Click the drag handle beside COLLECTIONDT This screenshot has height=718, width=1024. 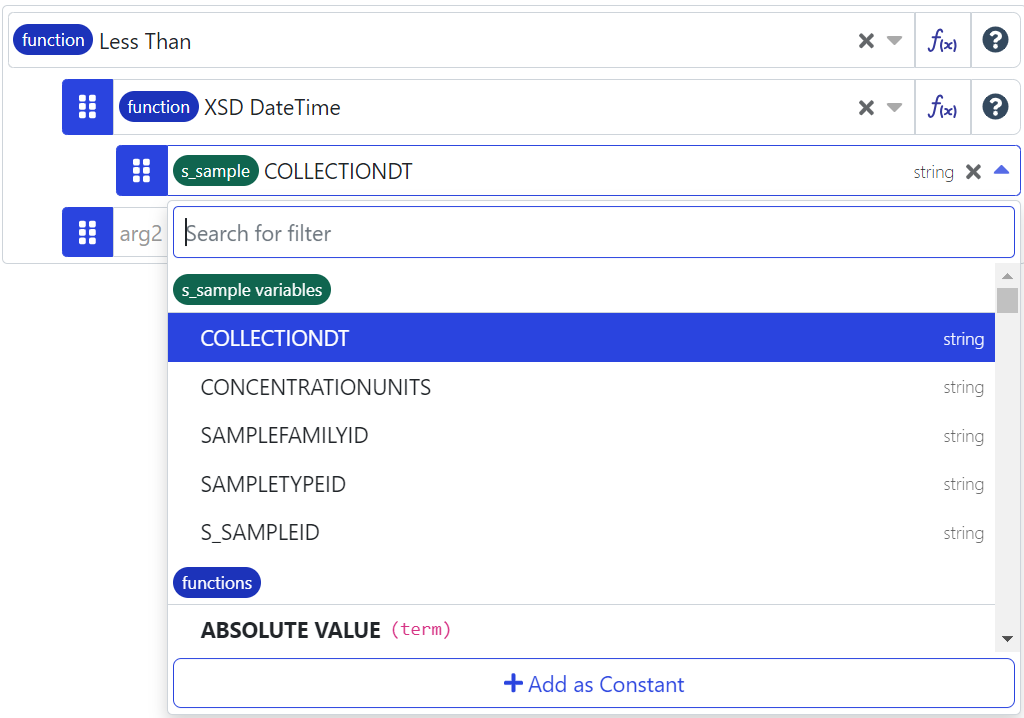click(x=141, y=171)
